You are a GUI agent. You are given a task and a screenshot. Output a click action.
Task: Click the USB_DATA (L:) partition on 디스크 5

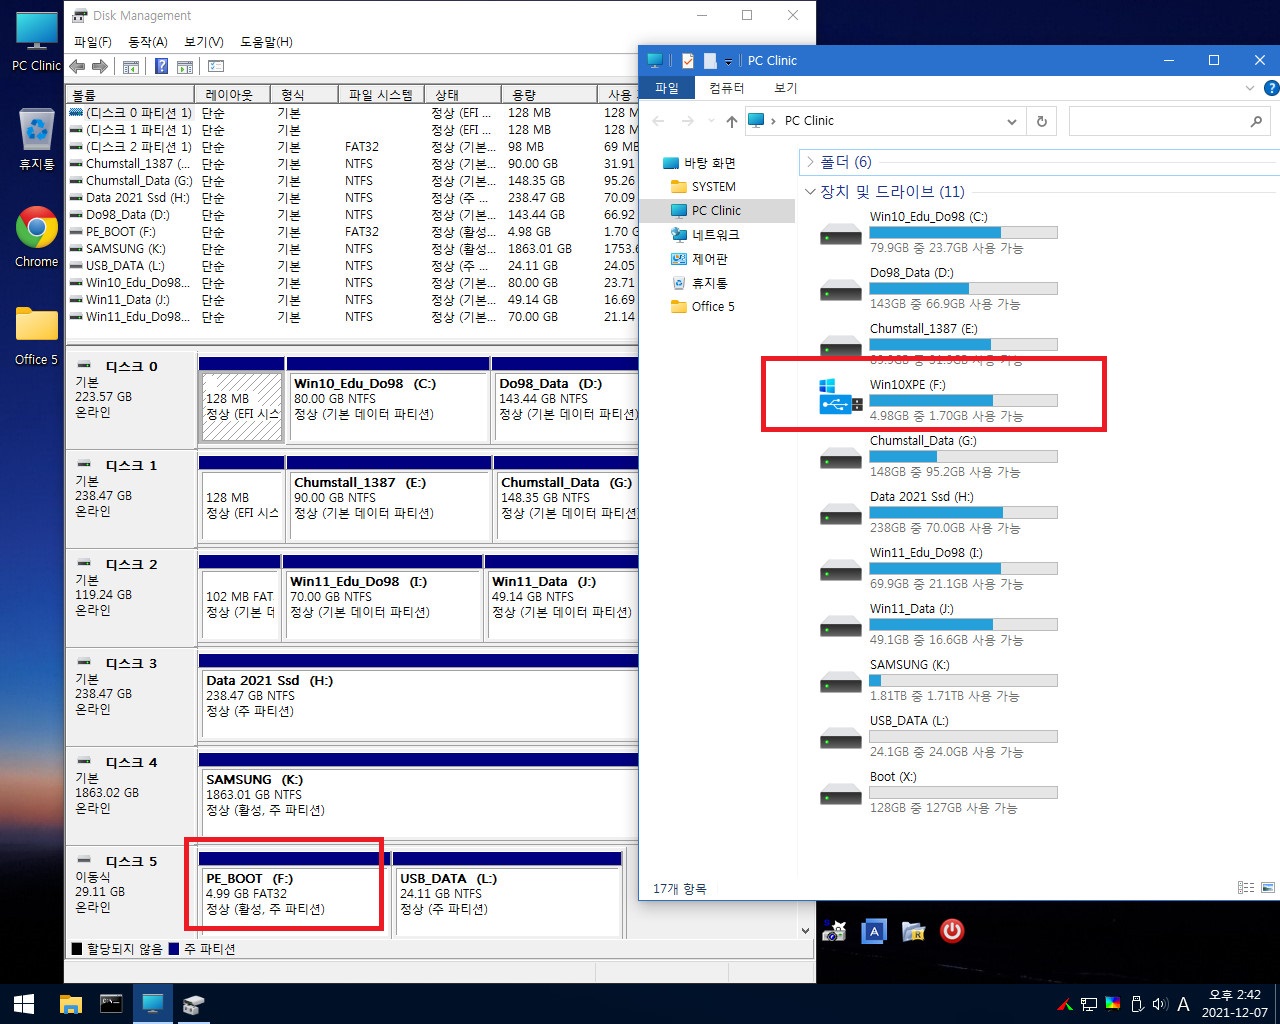coord(508,893)
